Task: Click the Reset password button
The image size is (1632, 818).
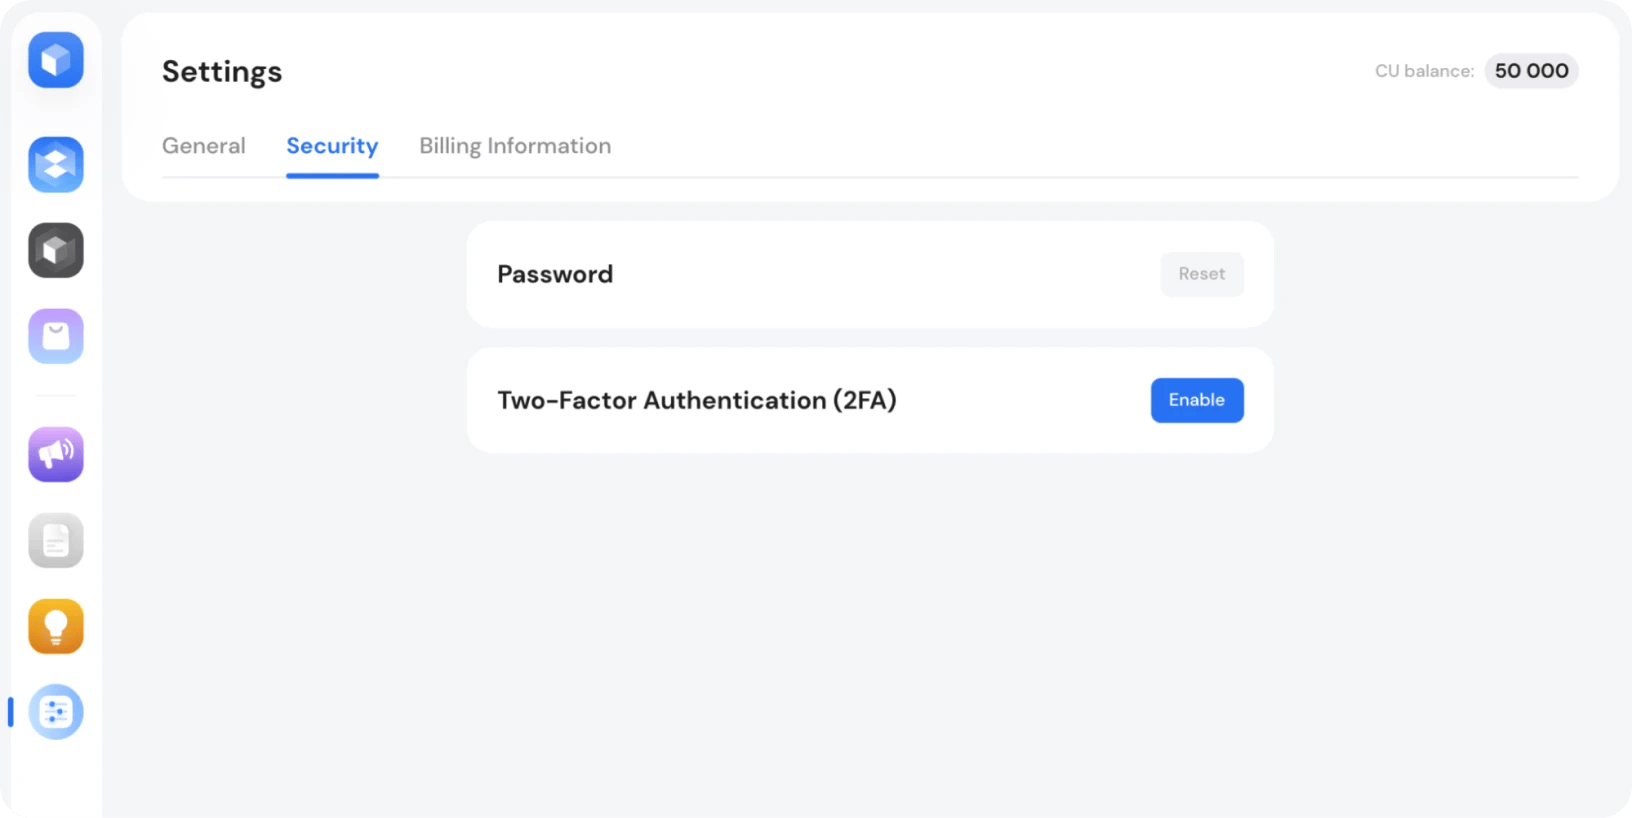Action: [1202, 274]
